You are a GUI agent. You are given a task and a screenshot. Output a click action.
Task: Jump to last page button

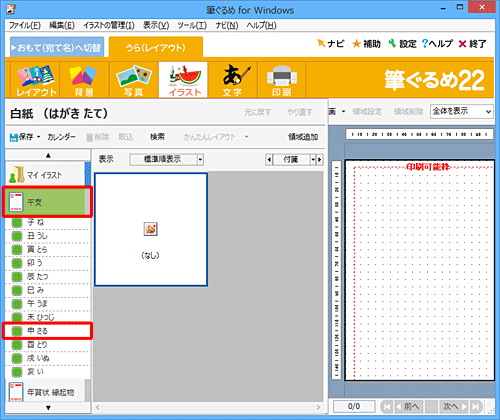(x=475, y=406)
